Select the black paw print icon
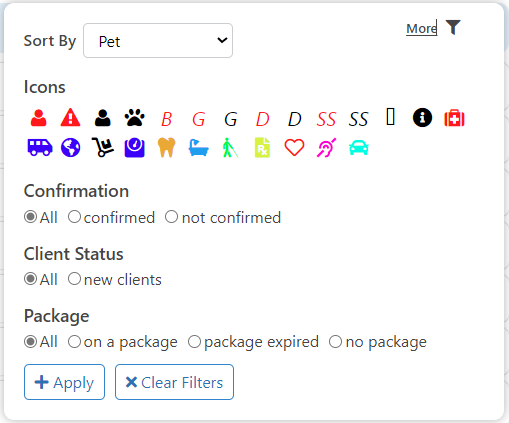Viewport: 509px width, 423px height. pyautogui.click(x=134, y=118)
